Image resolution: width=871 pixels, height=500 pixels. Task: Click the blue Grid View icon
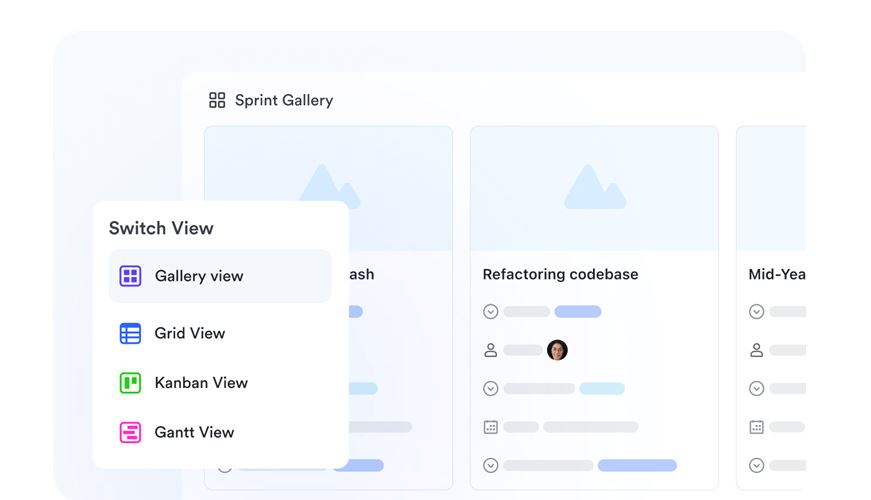pyautogui.click(x=130, y=333)
